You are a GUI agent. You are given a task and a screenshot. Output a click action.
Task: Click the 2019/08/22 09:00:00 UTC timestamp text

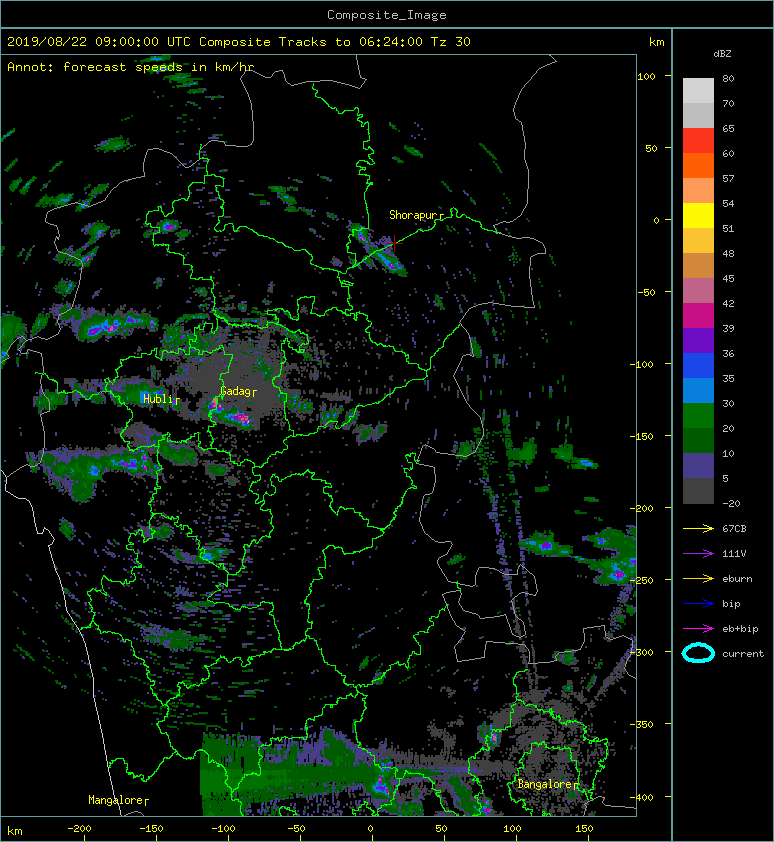99,42
